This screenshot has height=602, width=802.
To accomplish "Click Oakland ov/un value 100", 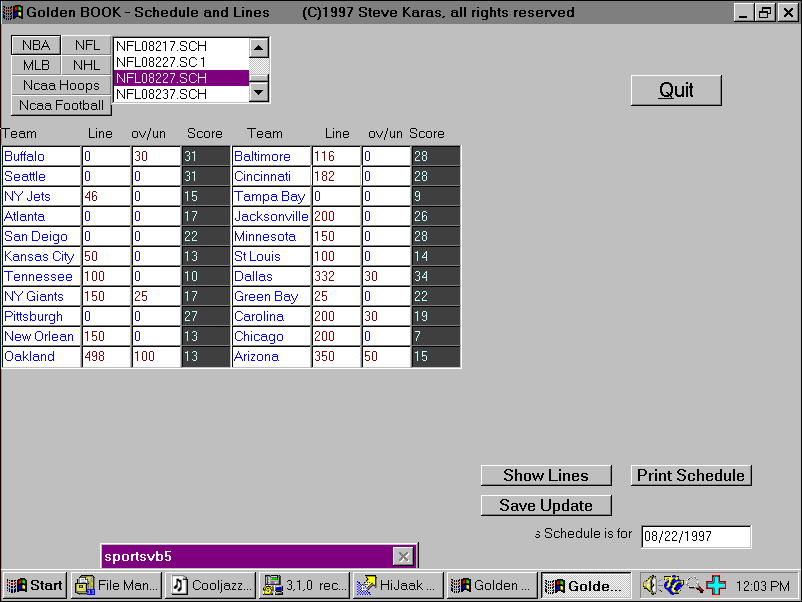I will (157, 356).
